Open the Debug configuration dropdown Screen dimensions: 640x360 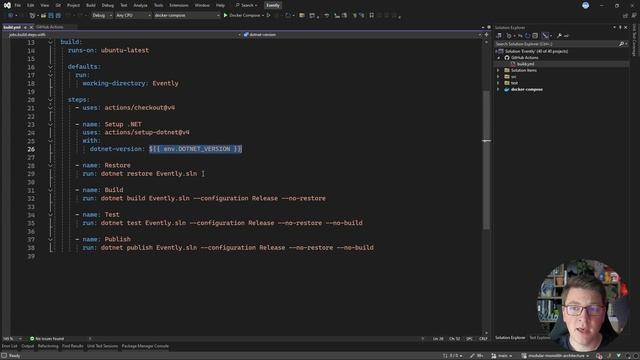coord(102,16)
